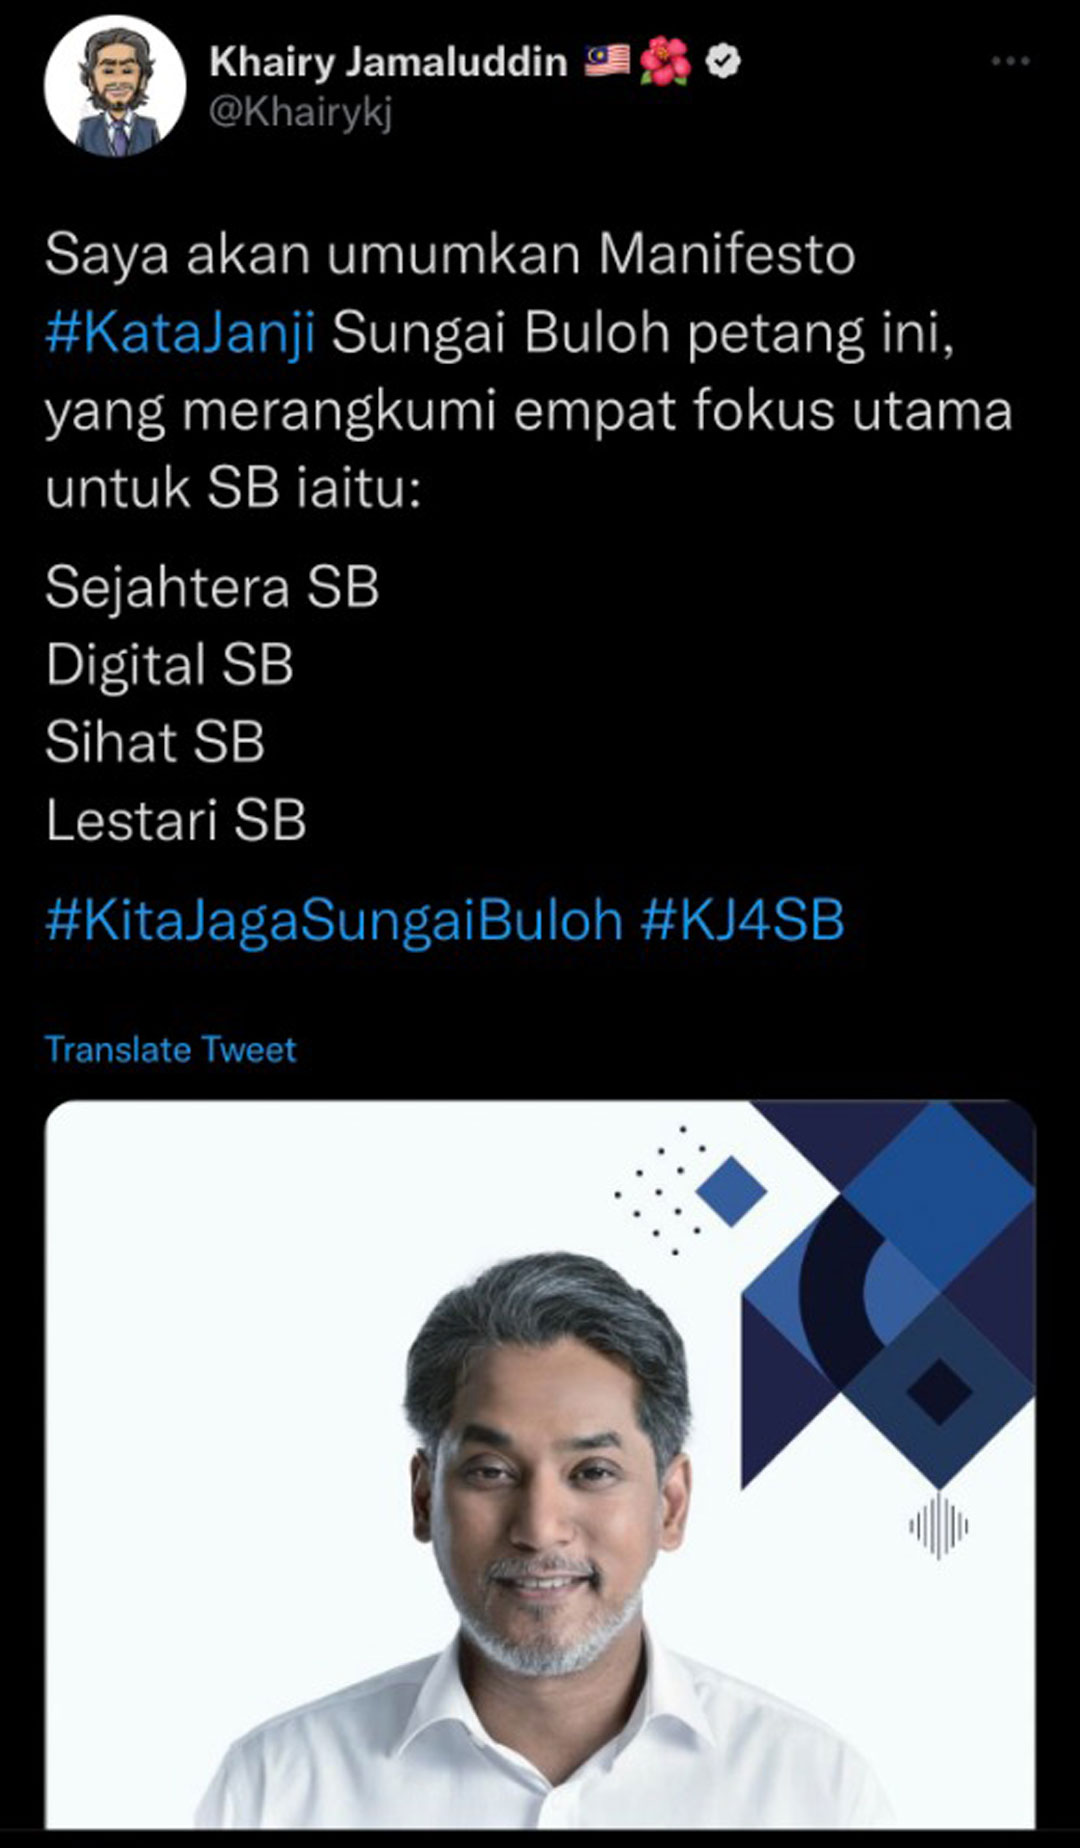1080x1848 pixels.
Task: Open the #KitaJagaSungaiBuloh hashtag
Action: point(334,920)
